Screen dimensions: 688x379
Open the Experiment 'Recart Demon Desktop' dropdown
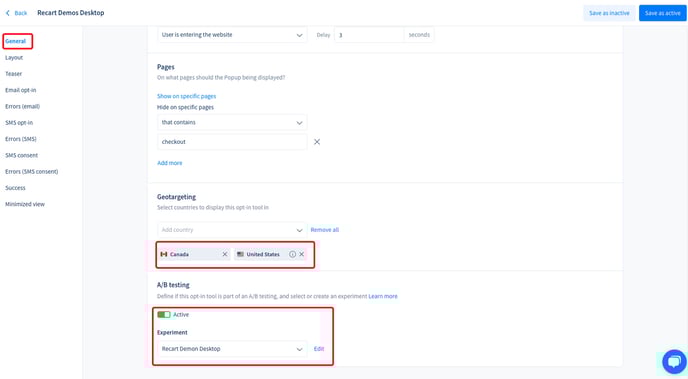(x=232, y=349)
